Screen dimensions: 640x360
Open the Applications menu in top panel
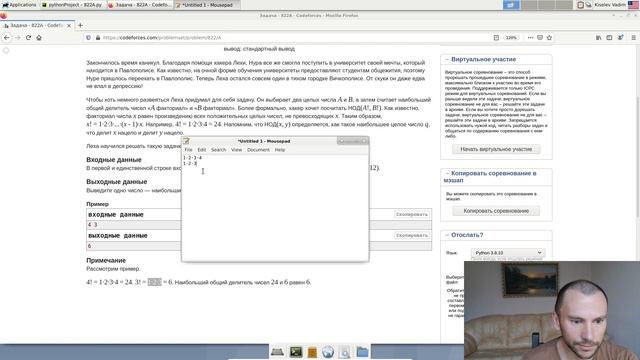click(19, 5)
